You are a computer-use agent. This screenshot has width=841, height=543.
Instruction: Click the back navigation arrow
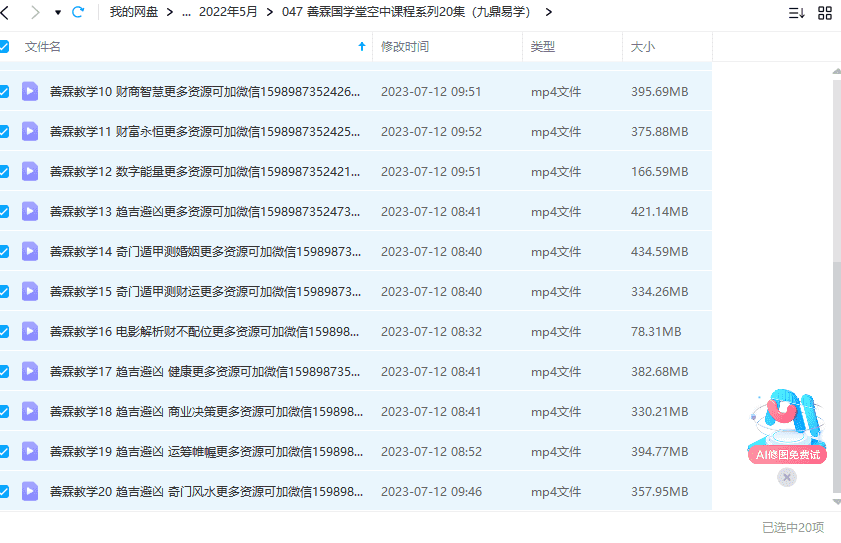click(7, 12)
